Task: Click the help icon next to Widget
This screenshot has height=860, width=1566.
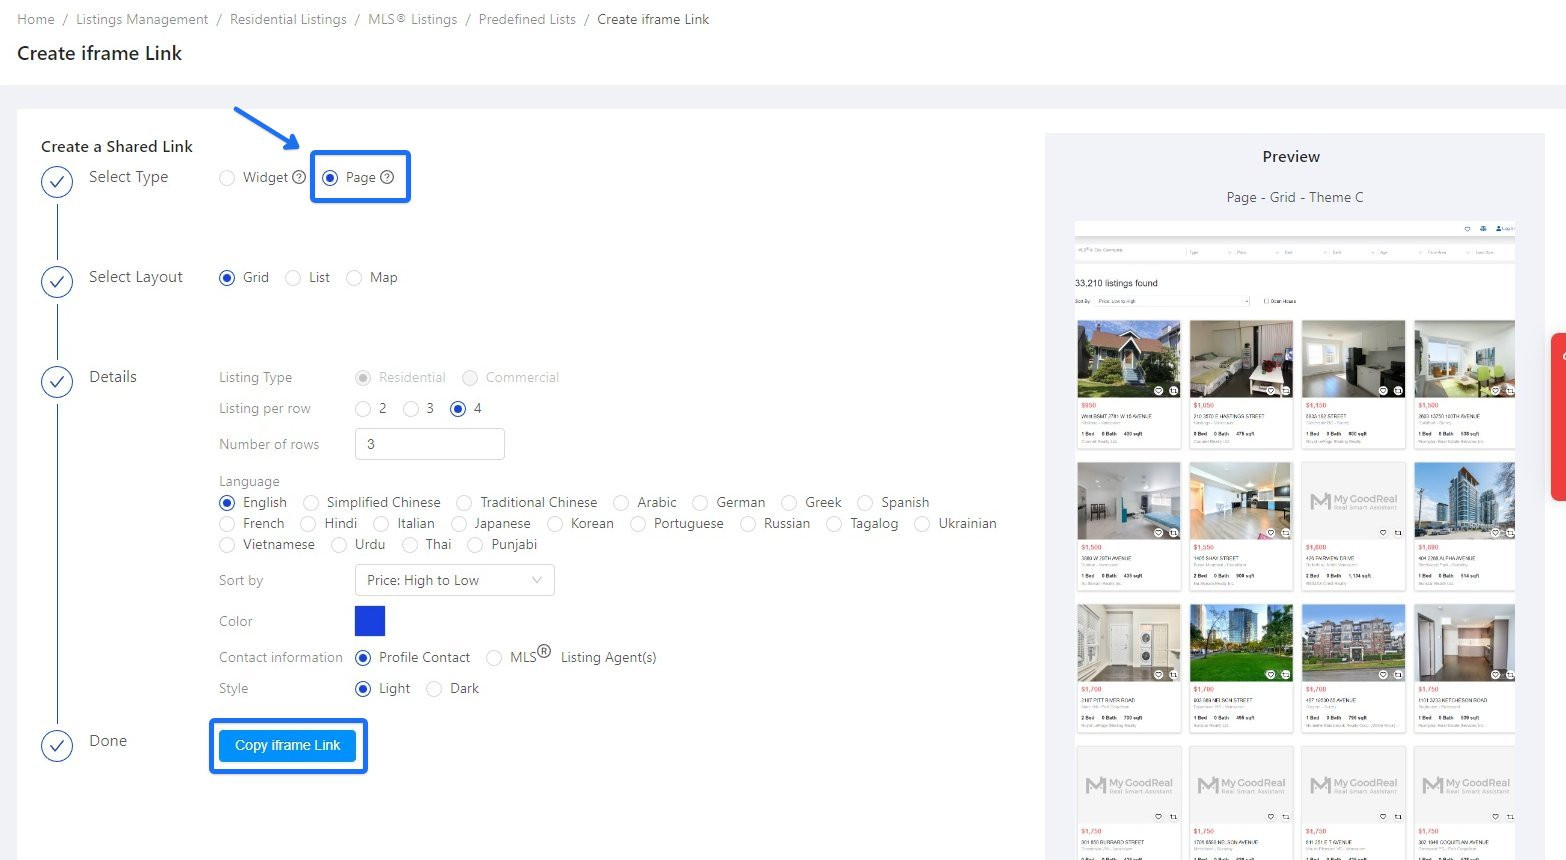Action: (299, 177)
